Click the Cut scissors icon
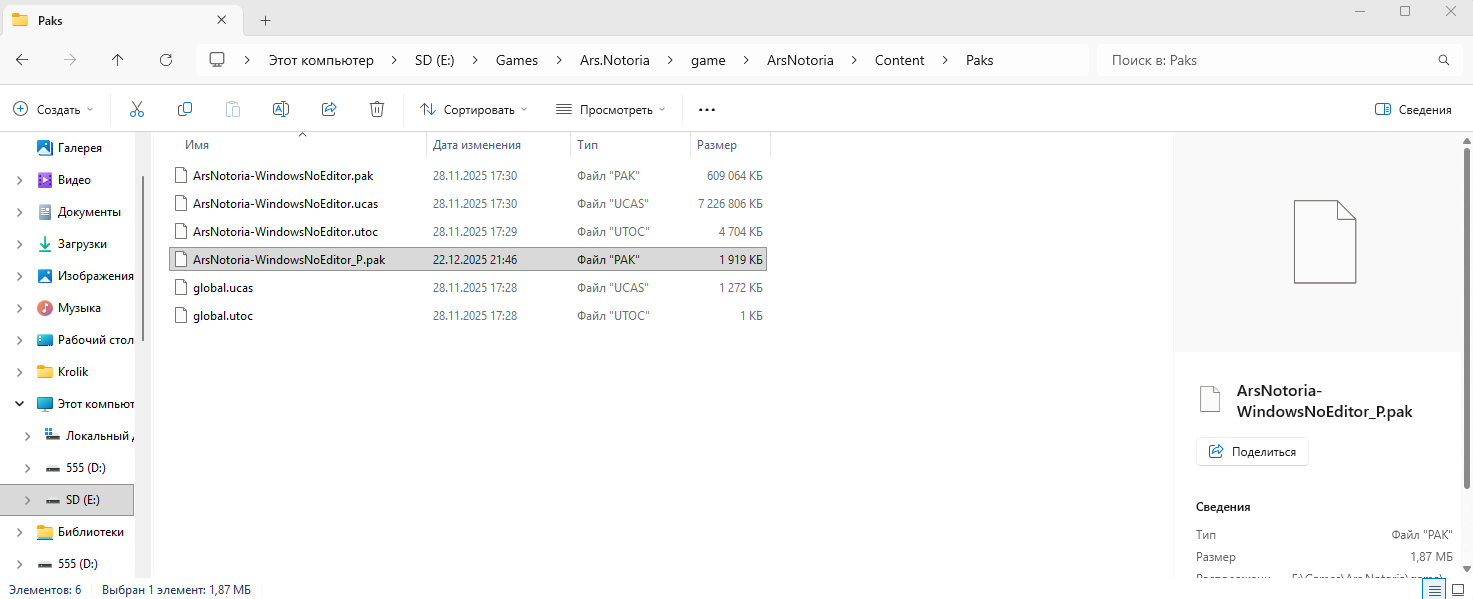 pos(137,109)
